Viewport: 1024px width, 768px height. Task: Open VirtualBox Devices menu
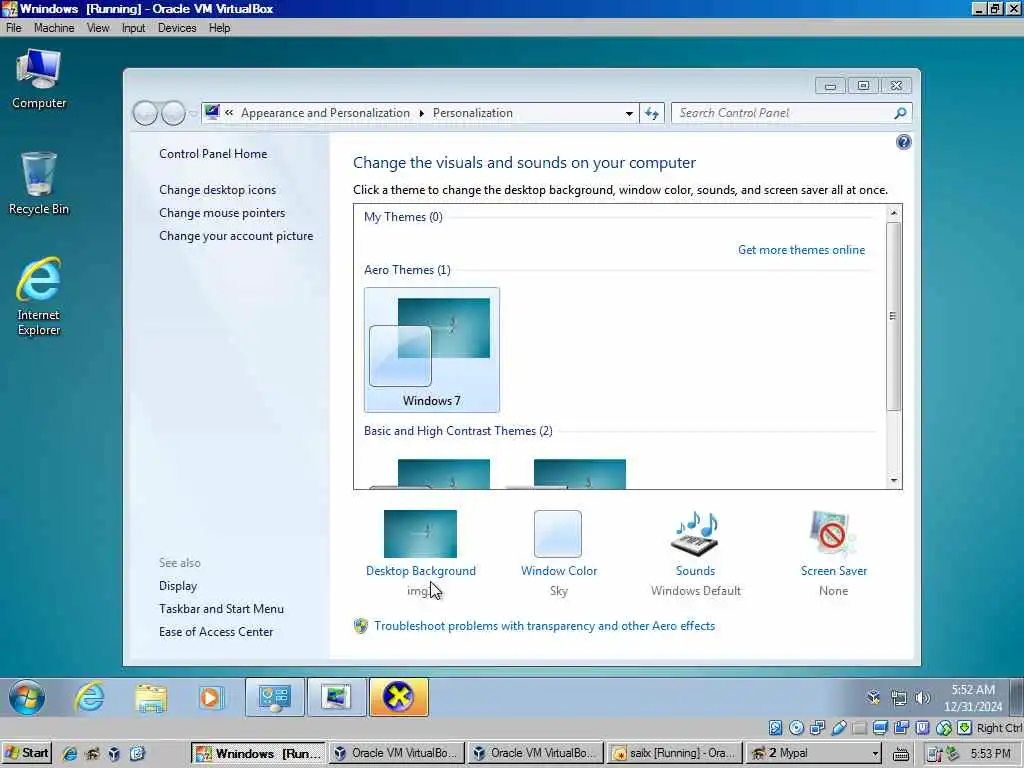177,28
